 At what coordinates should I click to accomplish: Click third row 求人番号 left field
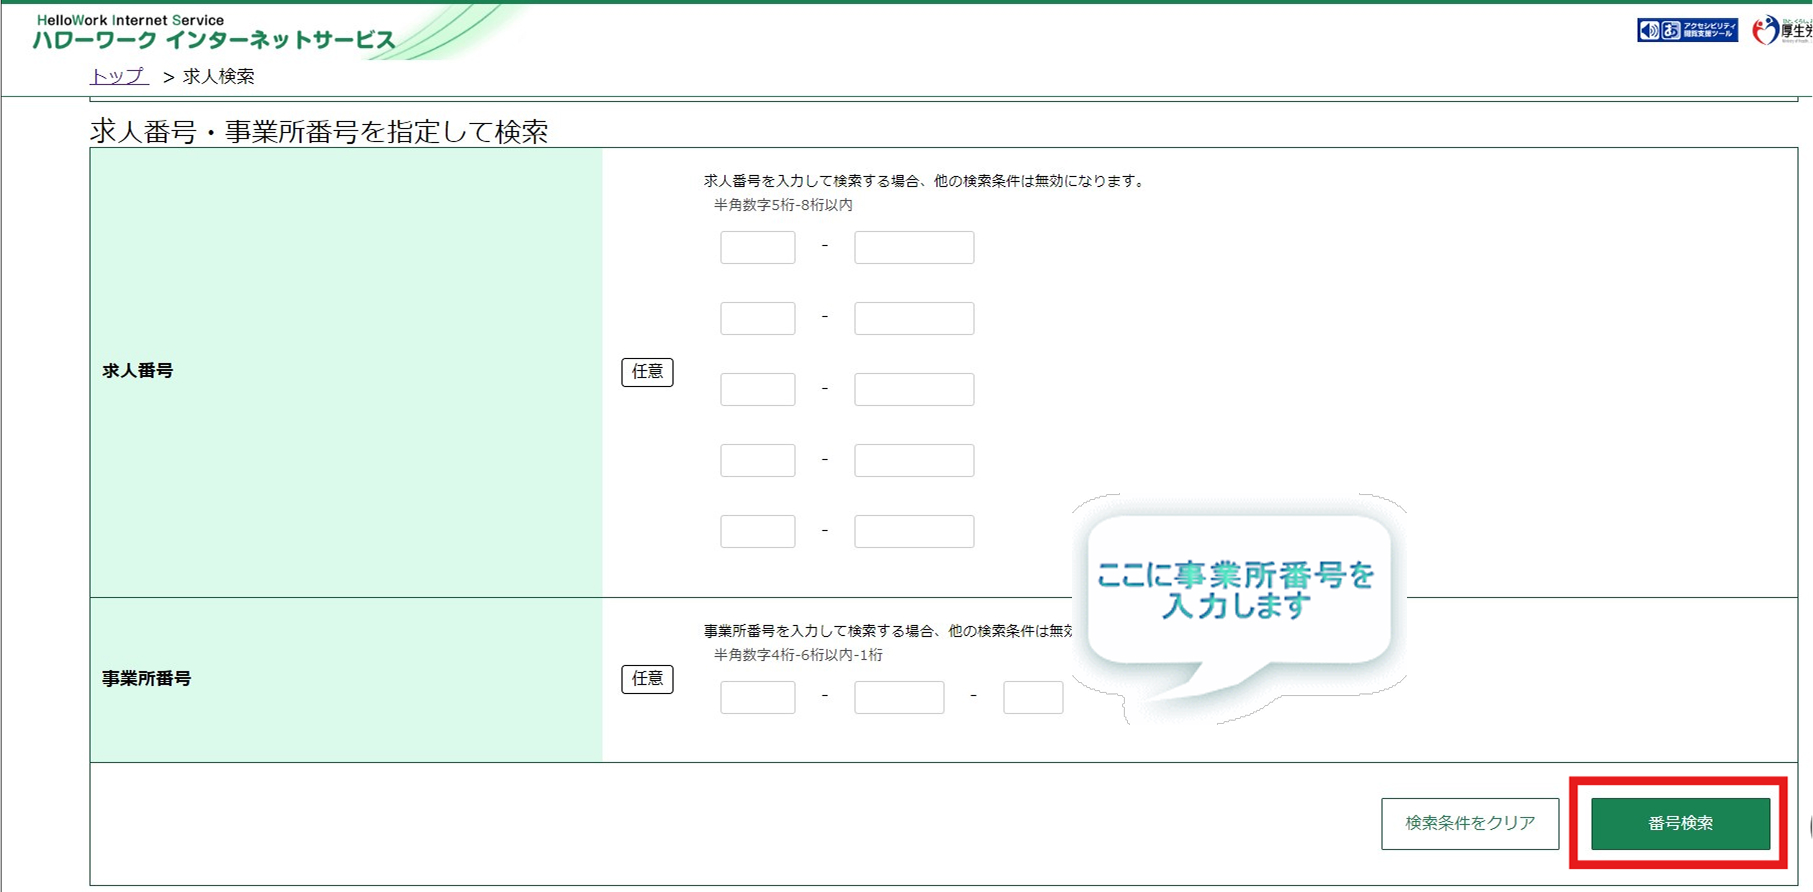(757, 389)
